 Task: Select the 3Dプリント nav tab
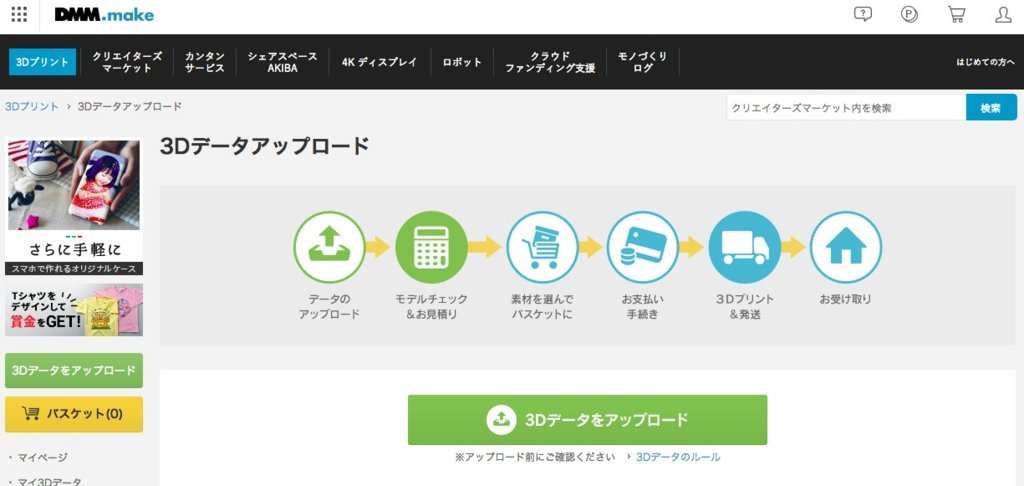click(x=42, y=62)
